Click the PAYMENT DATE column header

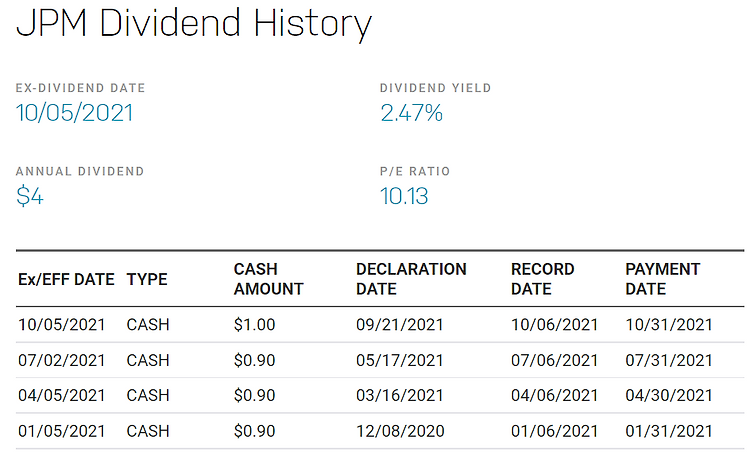pyautogui.click(x=662, y=279)
